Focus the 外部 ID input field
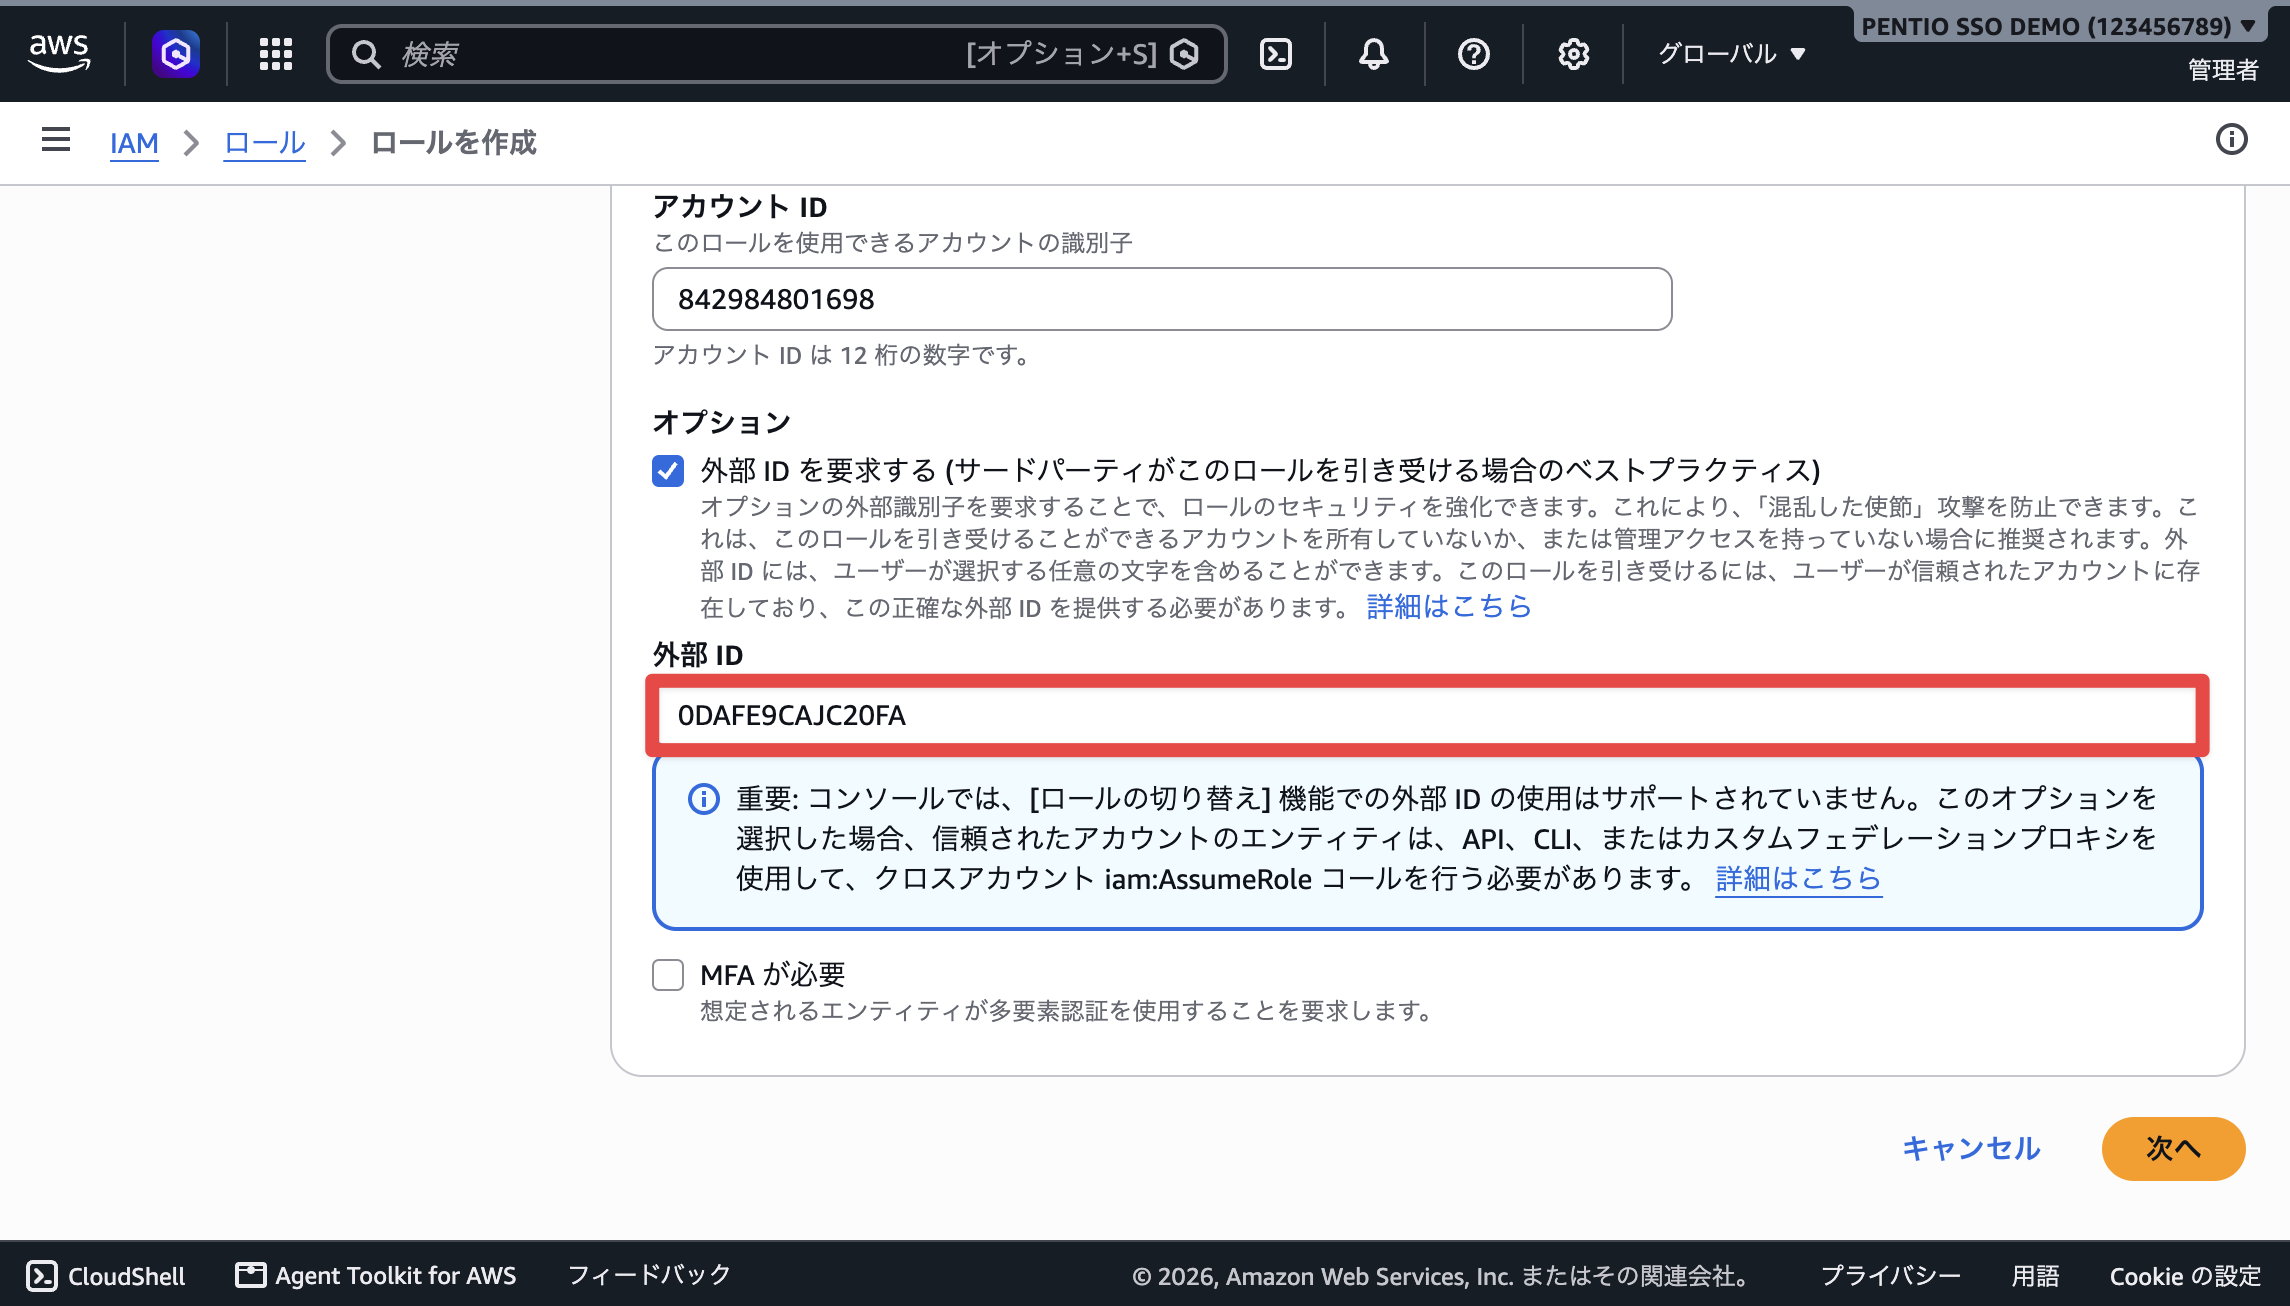2290x1306 pixels. point(1427,715)
